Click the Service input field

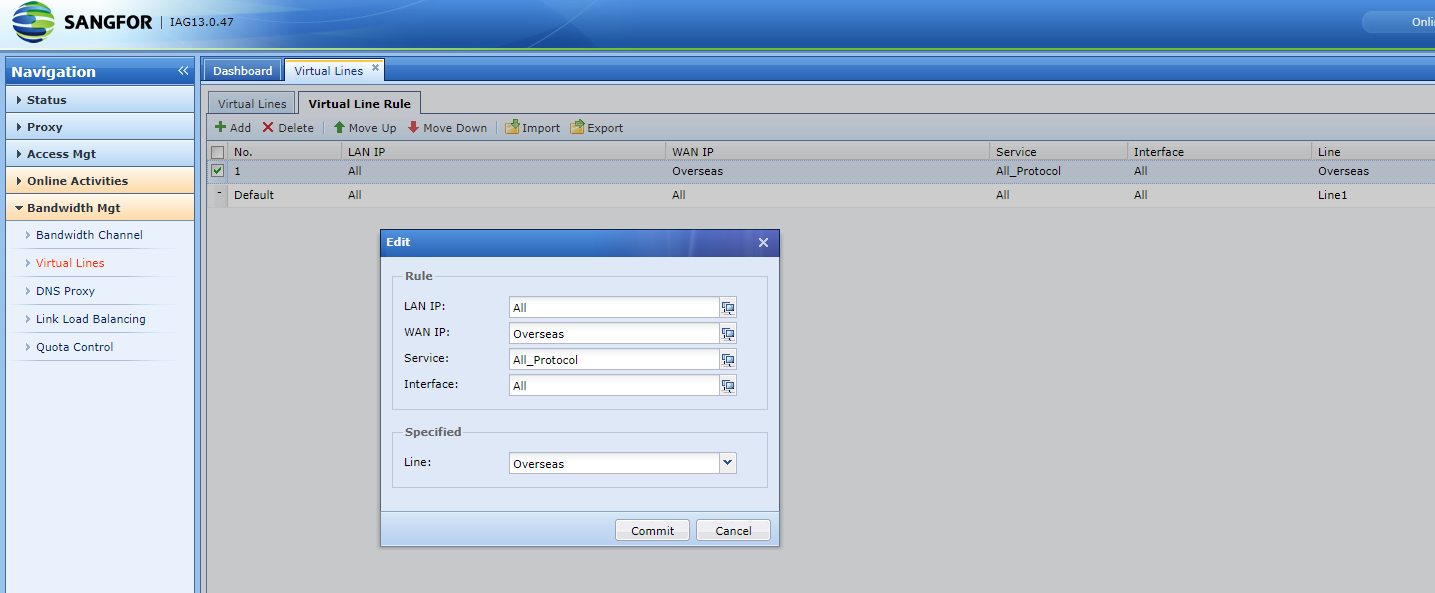pyautogui.click(x=614, y=360)
